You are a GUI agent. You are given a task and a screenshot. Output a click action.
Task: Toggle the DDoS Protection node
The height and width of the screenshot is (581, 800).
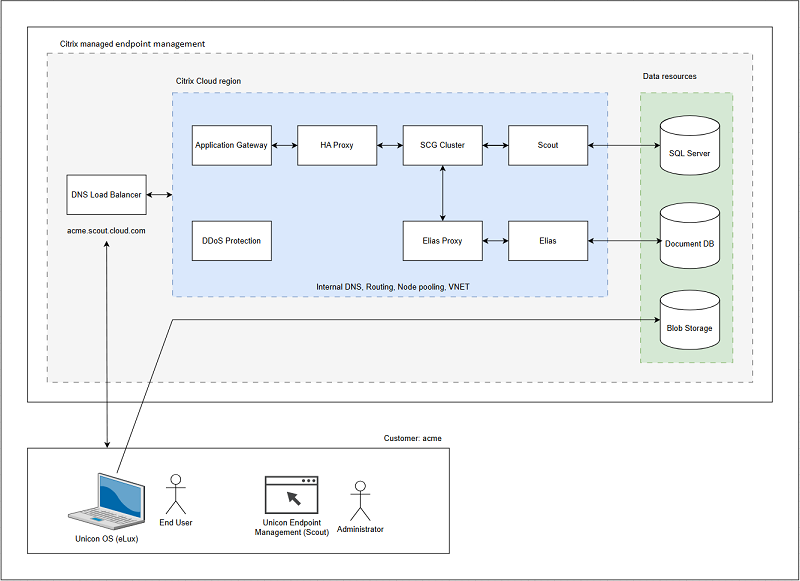click(231, 240)
